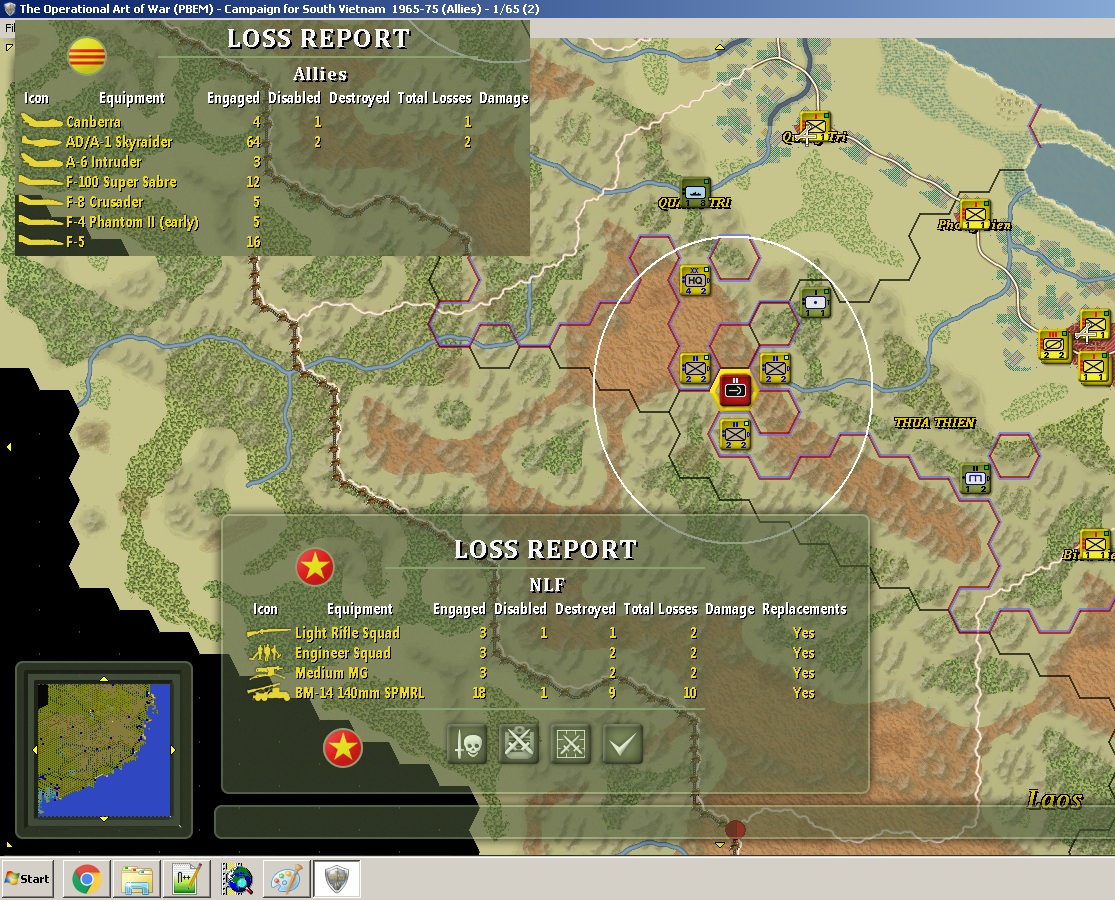Select the blue-gray unit below THUA THIEN label
The image size is (1115, 900).
click(x=975, y=478)
